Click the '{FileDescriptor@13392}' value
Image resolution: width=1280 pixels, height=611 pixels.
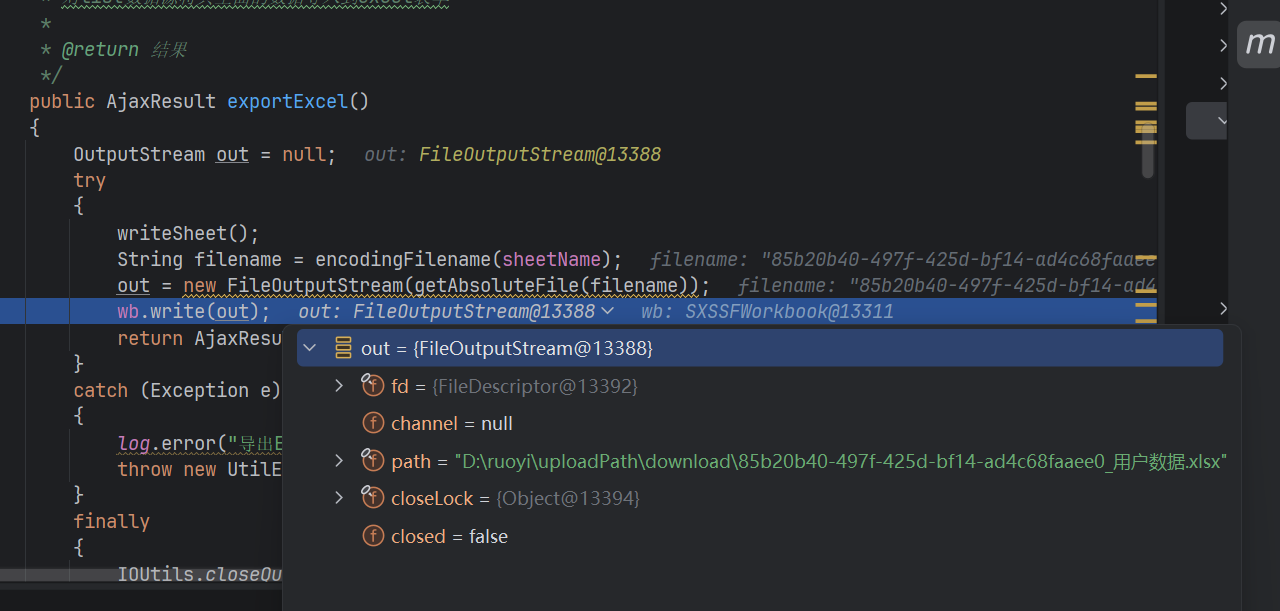click(x=534, y=386)
